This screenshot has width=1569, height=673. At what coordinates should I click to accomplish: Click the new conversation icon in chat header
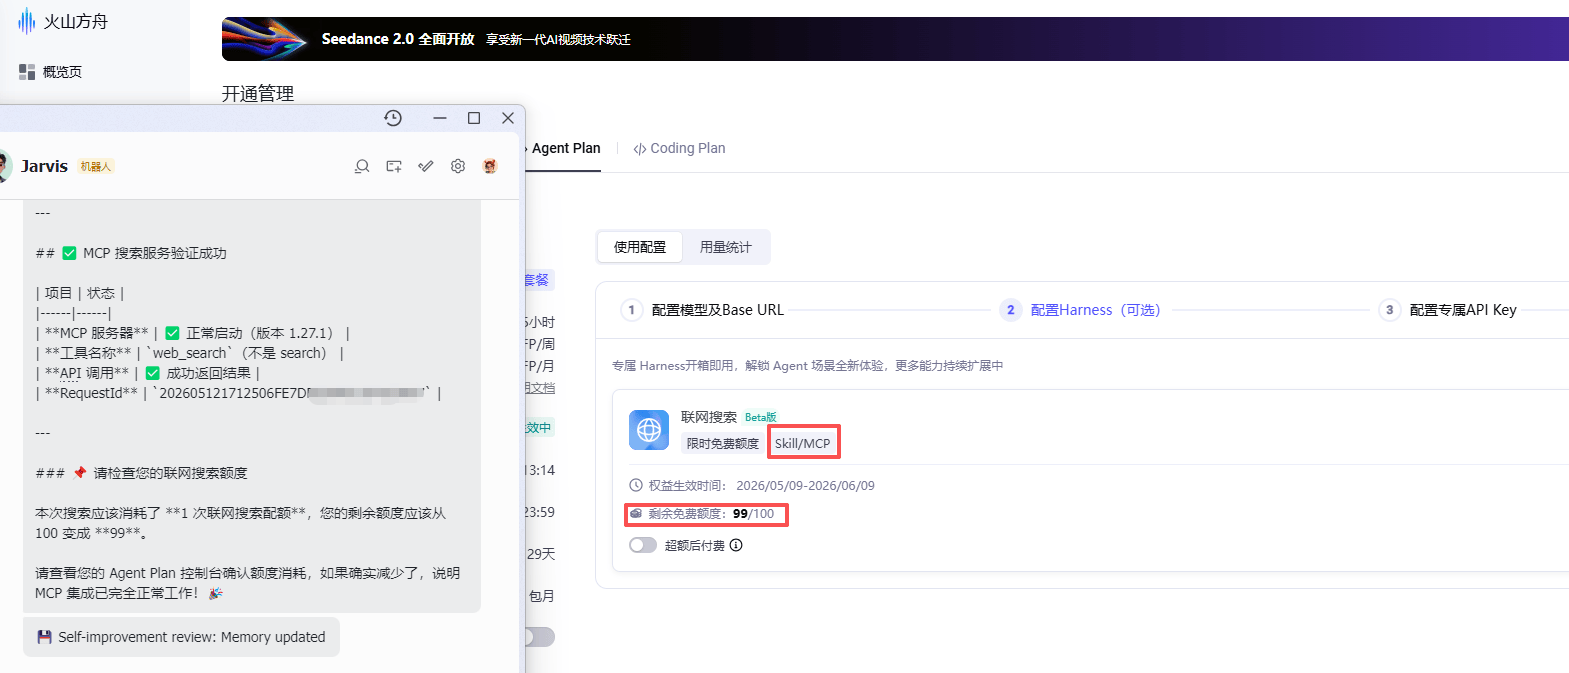tap(394, 166)
